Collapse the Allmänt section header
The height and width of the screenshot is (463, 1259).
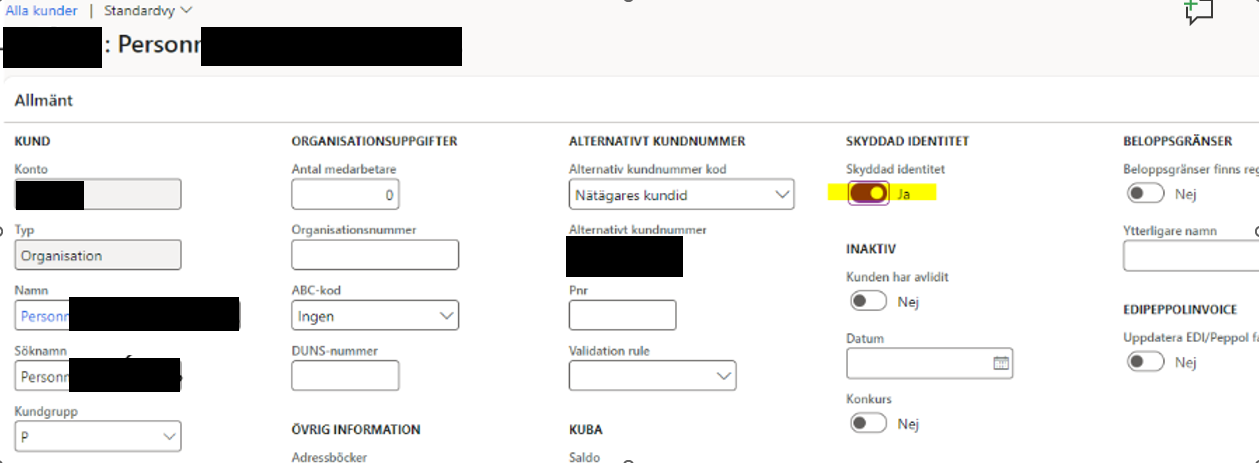coord(44,101)
